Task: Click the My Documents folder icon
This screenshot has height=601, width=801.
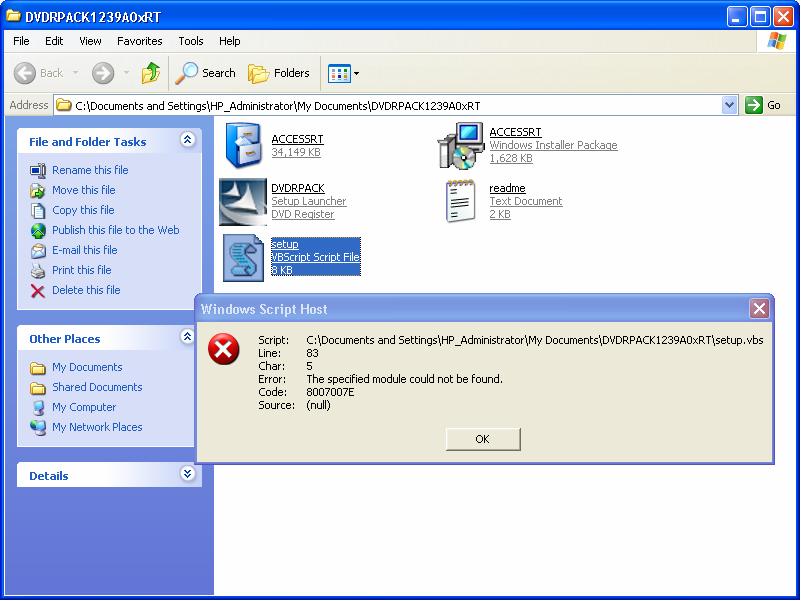Action: point(38,368)
